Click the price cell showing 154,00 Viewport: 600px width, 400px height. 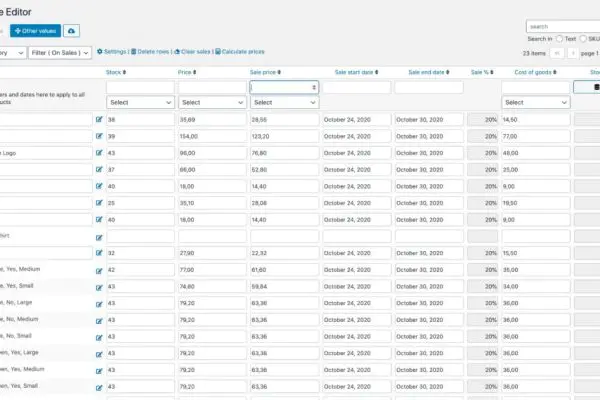click(x=212, y=136)
